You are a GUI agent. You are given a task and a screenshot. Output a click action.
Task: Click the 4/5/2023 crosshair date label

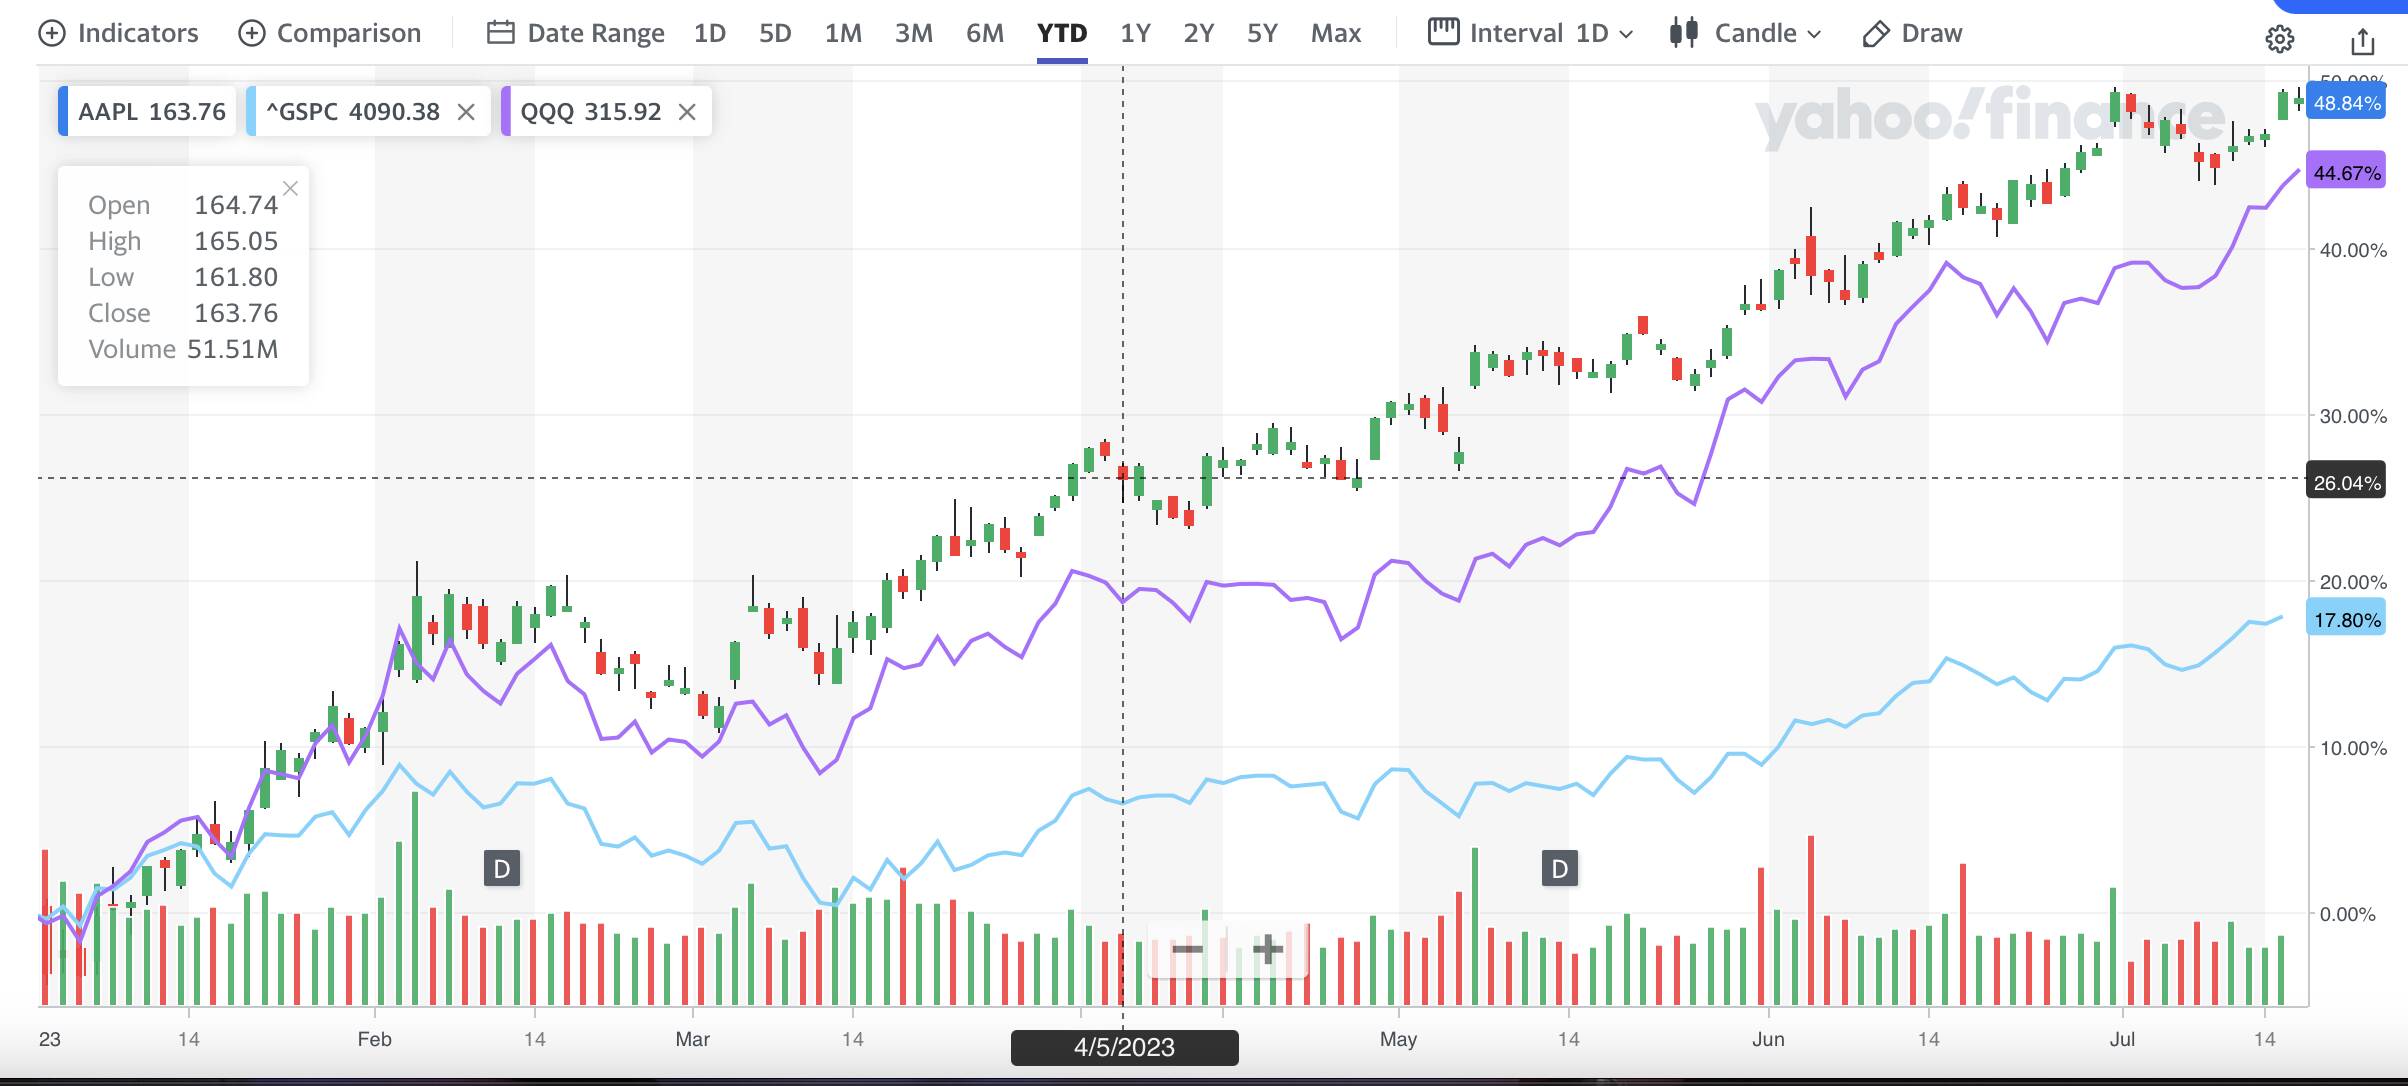pos(1124,1047)
